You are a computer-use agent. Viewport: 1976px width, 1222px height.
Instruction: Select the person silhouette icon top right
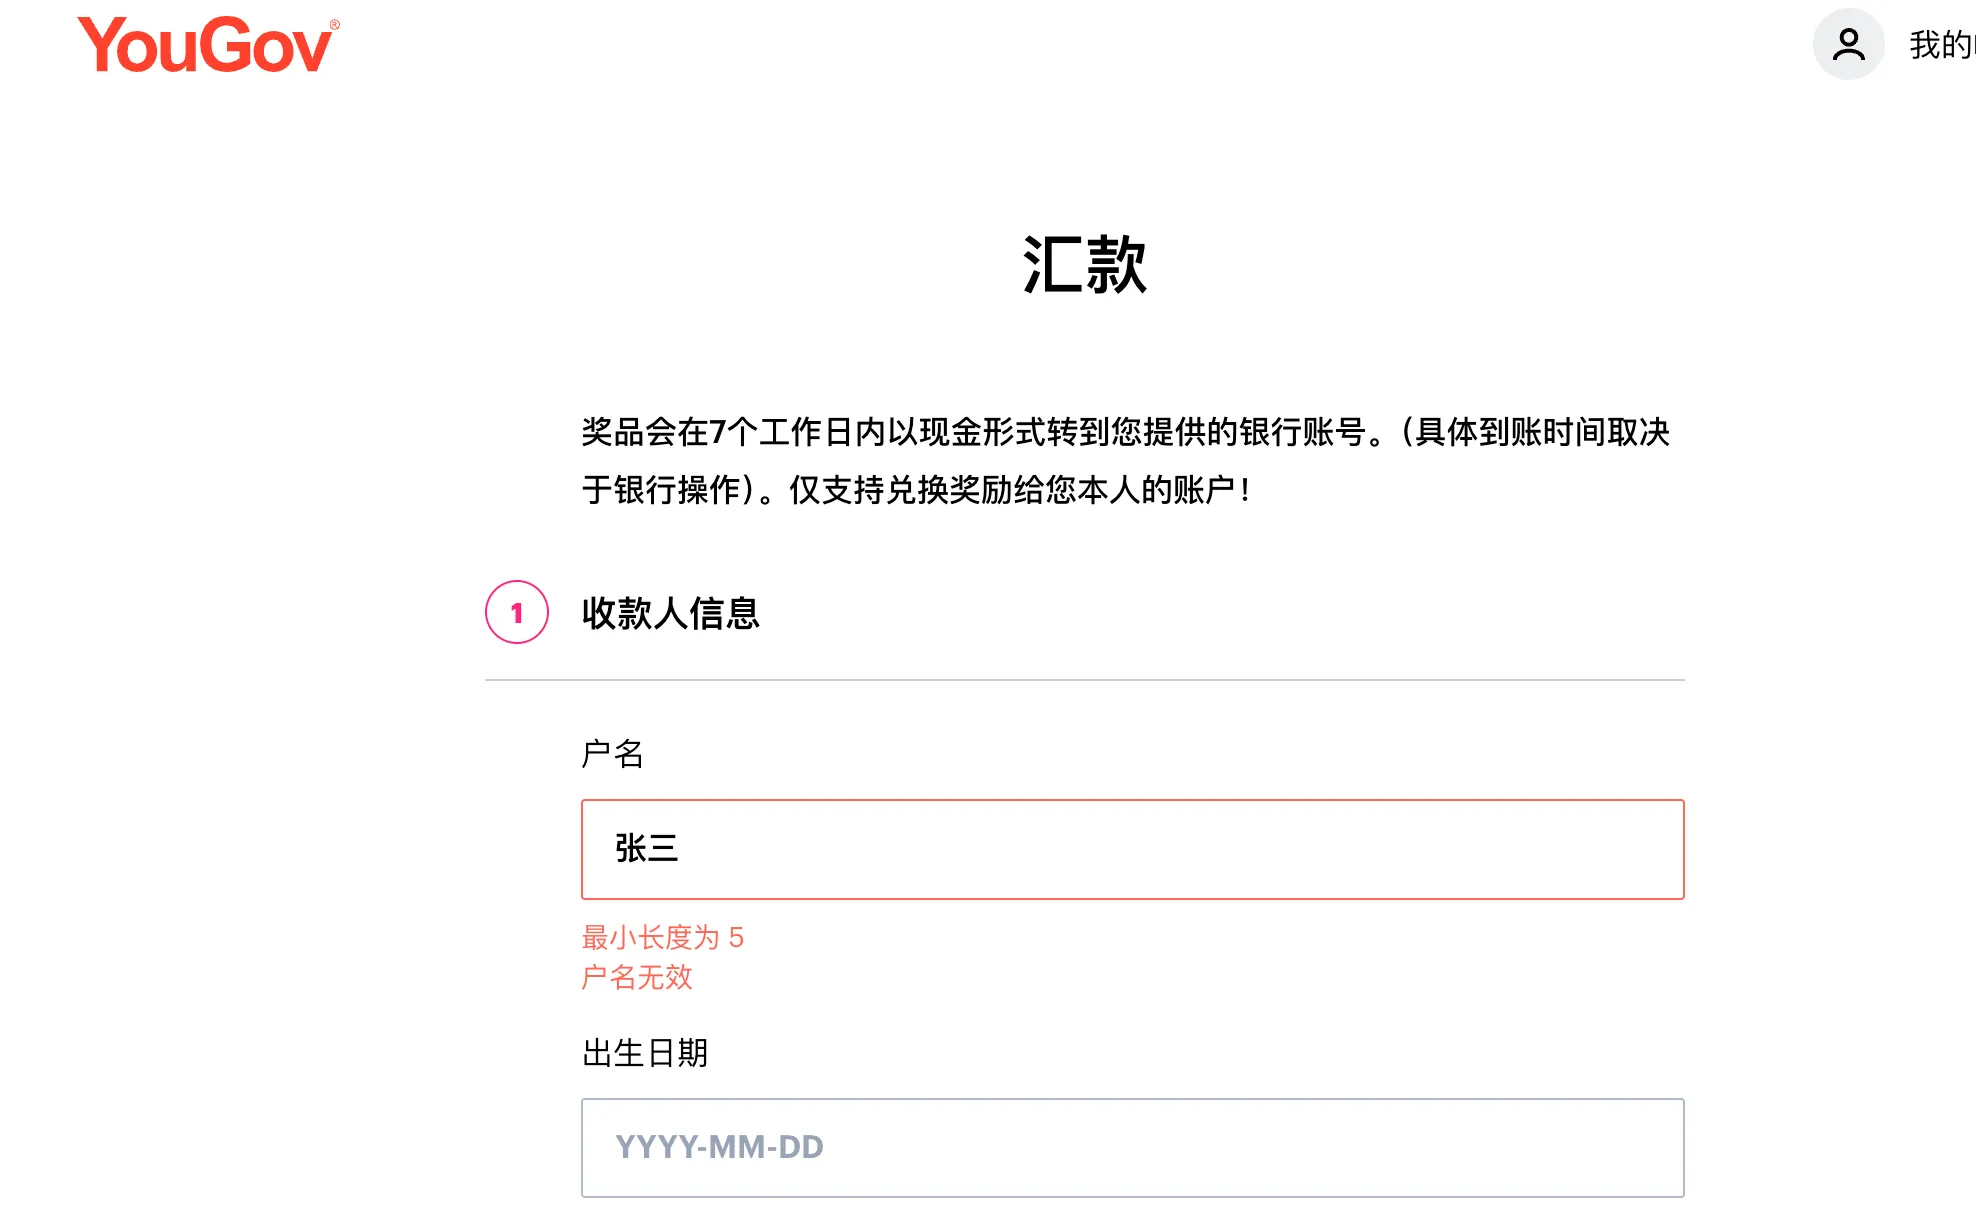[1847, 42]
